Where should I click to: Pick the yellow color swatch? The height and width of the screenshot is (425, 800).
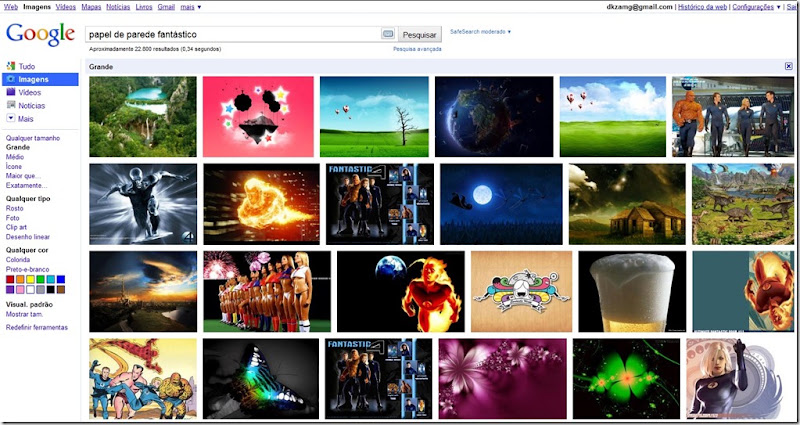coord(30,279)
